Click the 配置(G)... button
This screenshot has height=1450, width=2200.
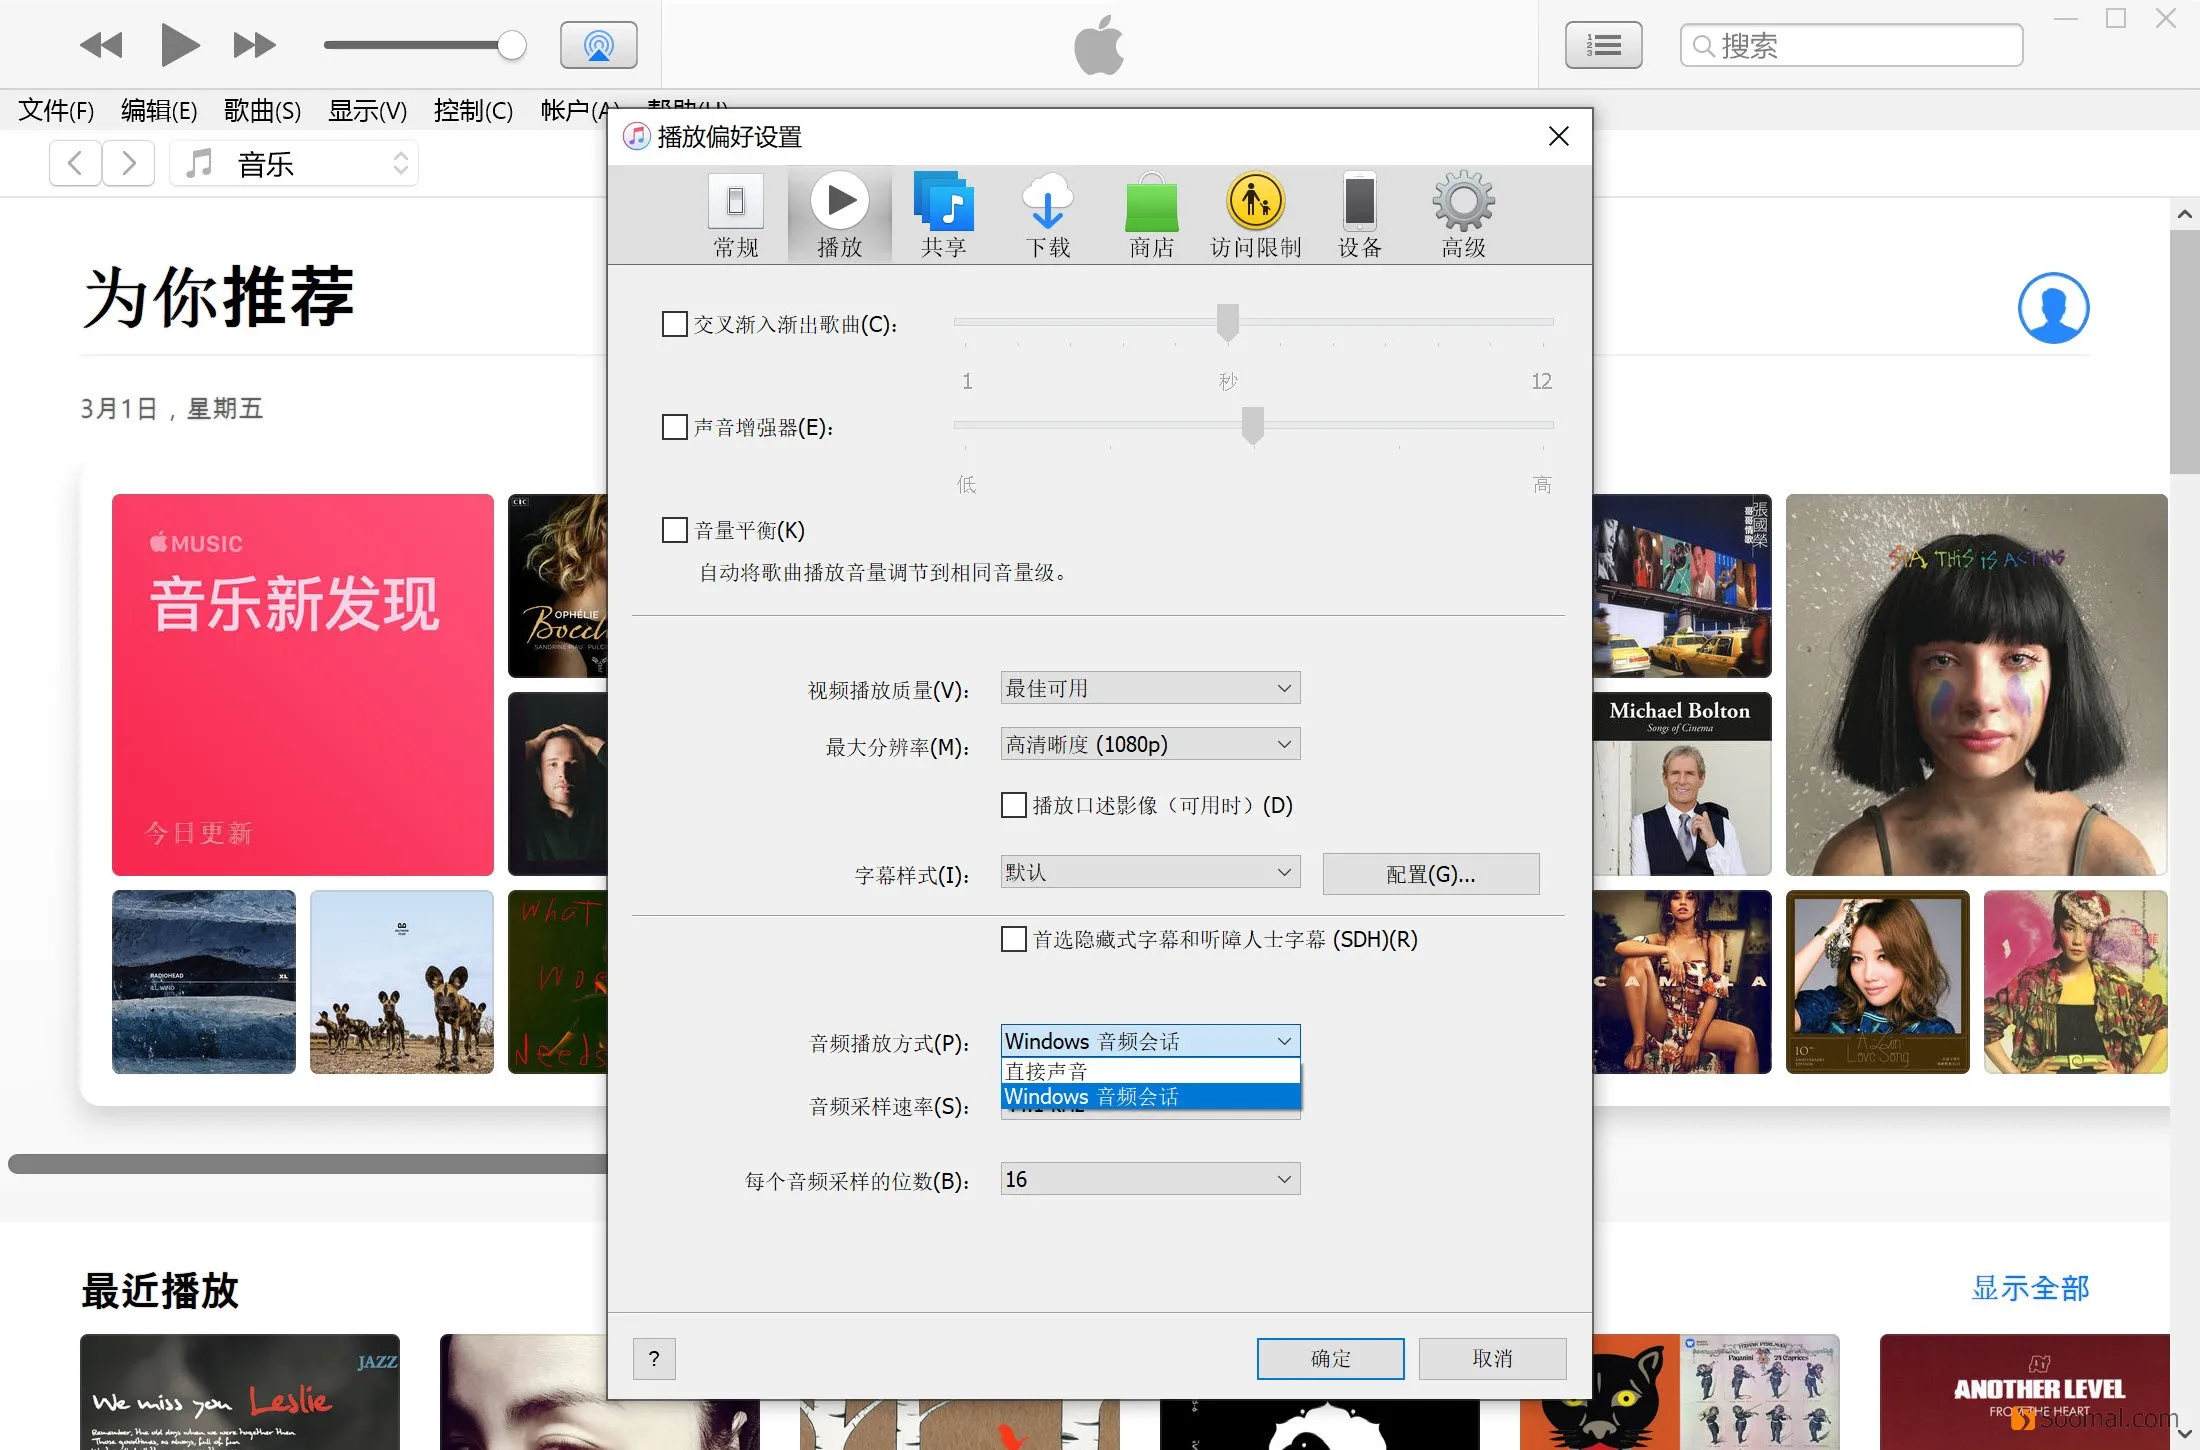pos(1430,874)
